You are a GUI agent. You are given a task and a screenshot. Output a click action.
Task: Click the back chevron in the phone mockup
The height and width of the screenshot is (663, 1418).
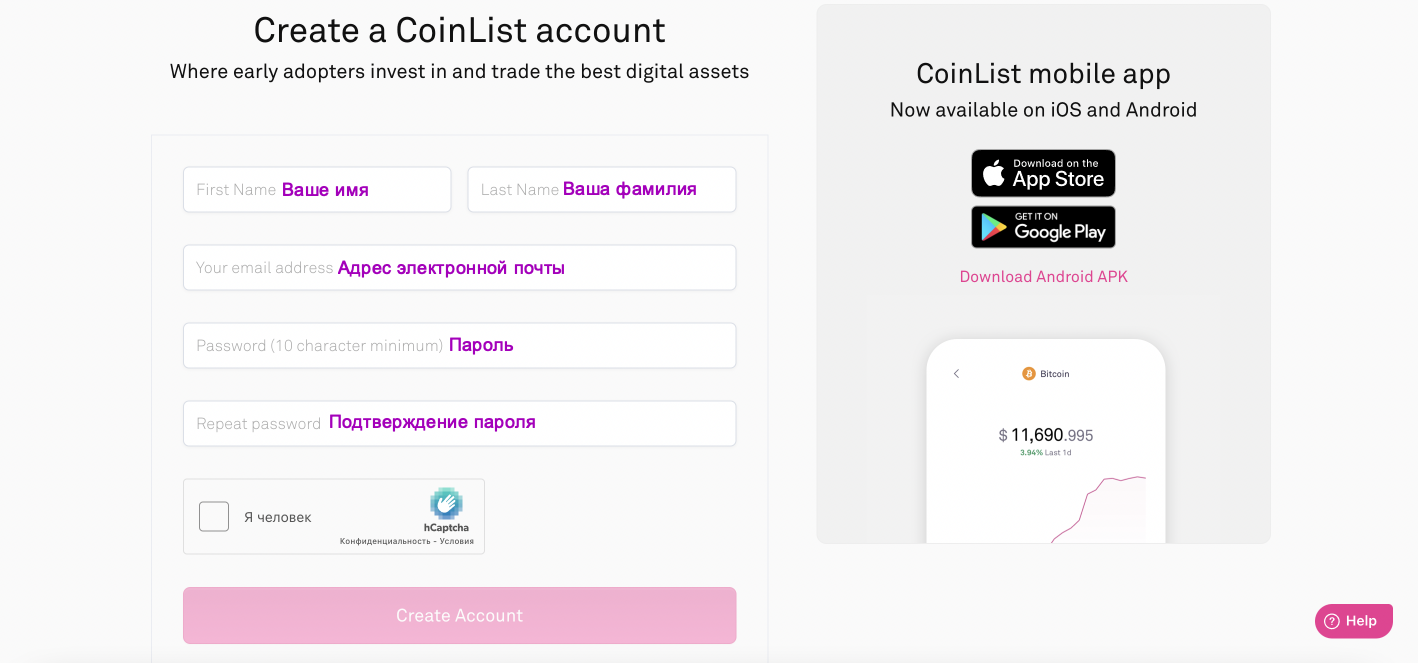955,373
